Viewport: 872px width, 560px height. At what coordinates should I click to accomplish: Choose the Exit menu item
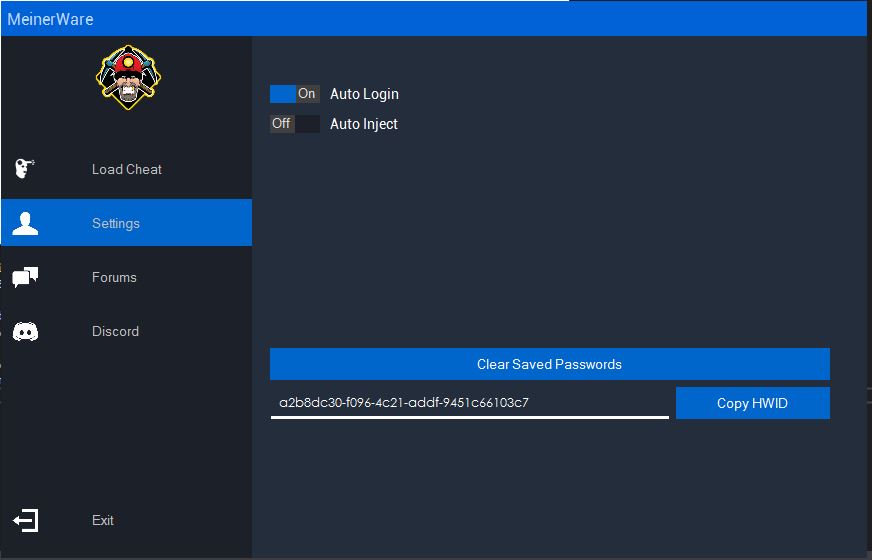tap(126, 521)
